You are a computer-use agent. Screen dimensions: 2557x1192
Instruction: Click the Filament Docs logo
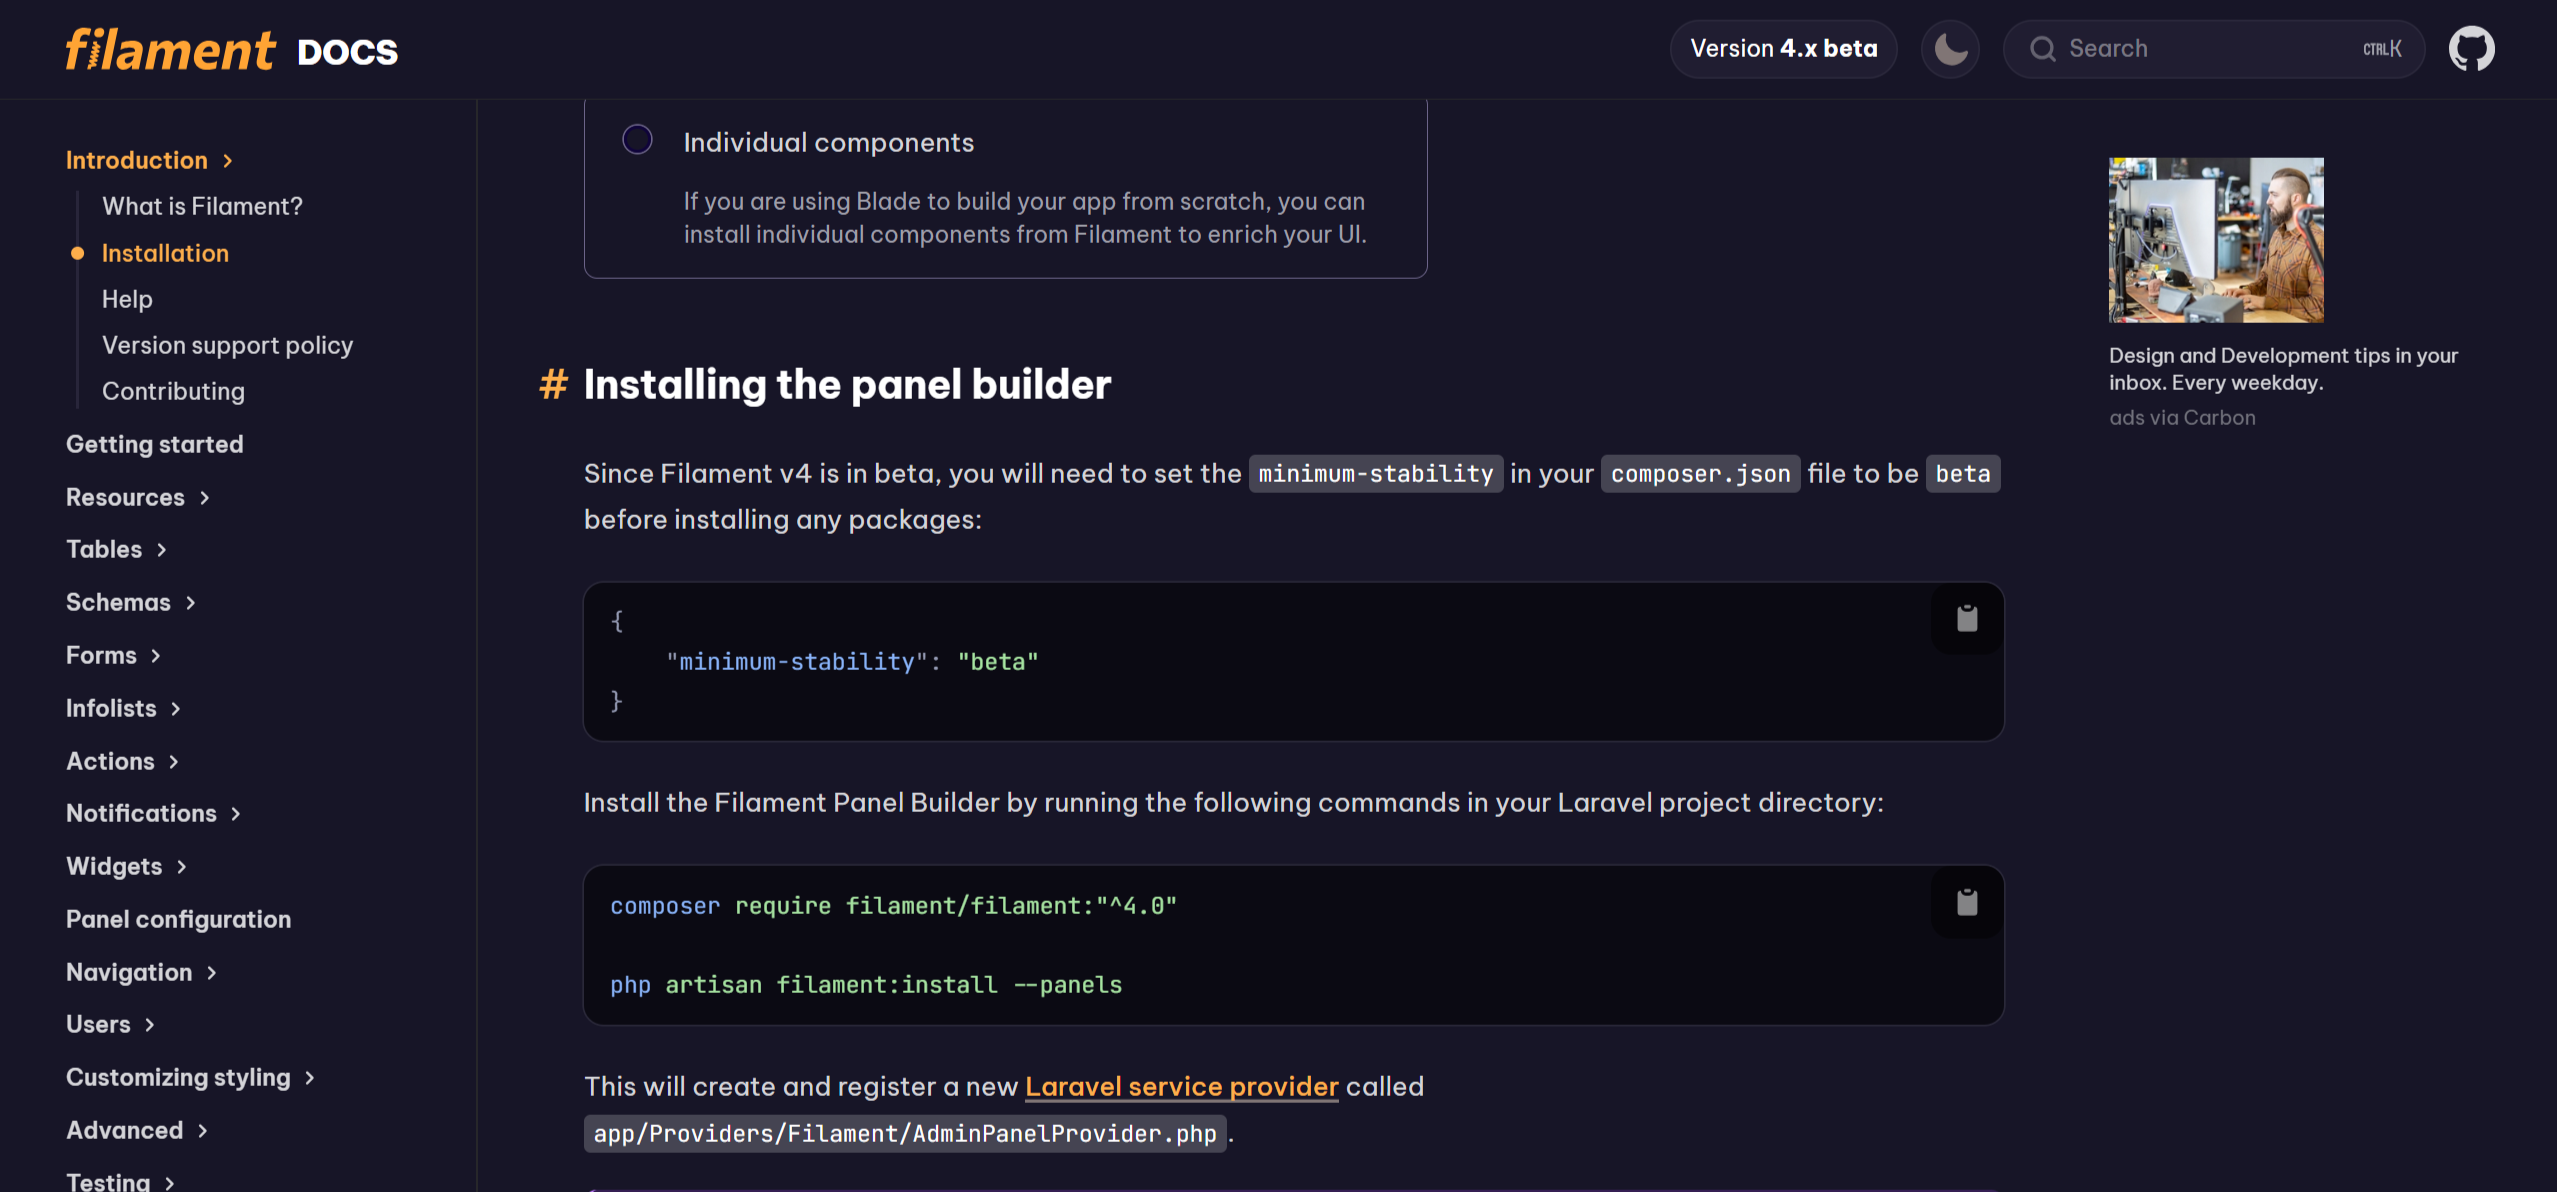pos(232,50)
